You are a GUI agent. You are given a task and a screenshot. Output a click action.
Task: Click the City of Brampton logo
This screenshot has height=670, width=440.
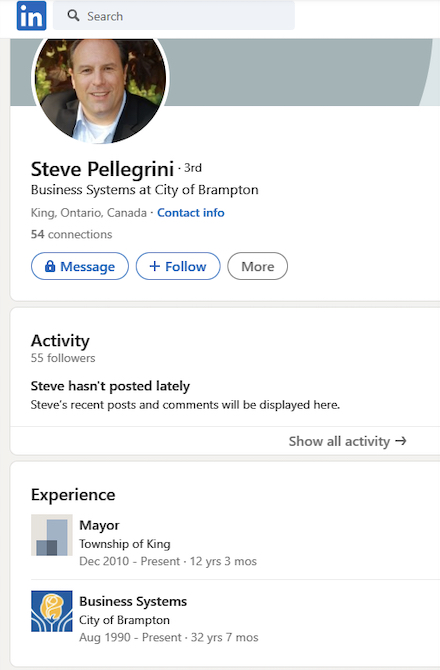click(x=52, y=611)
